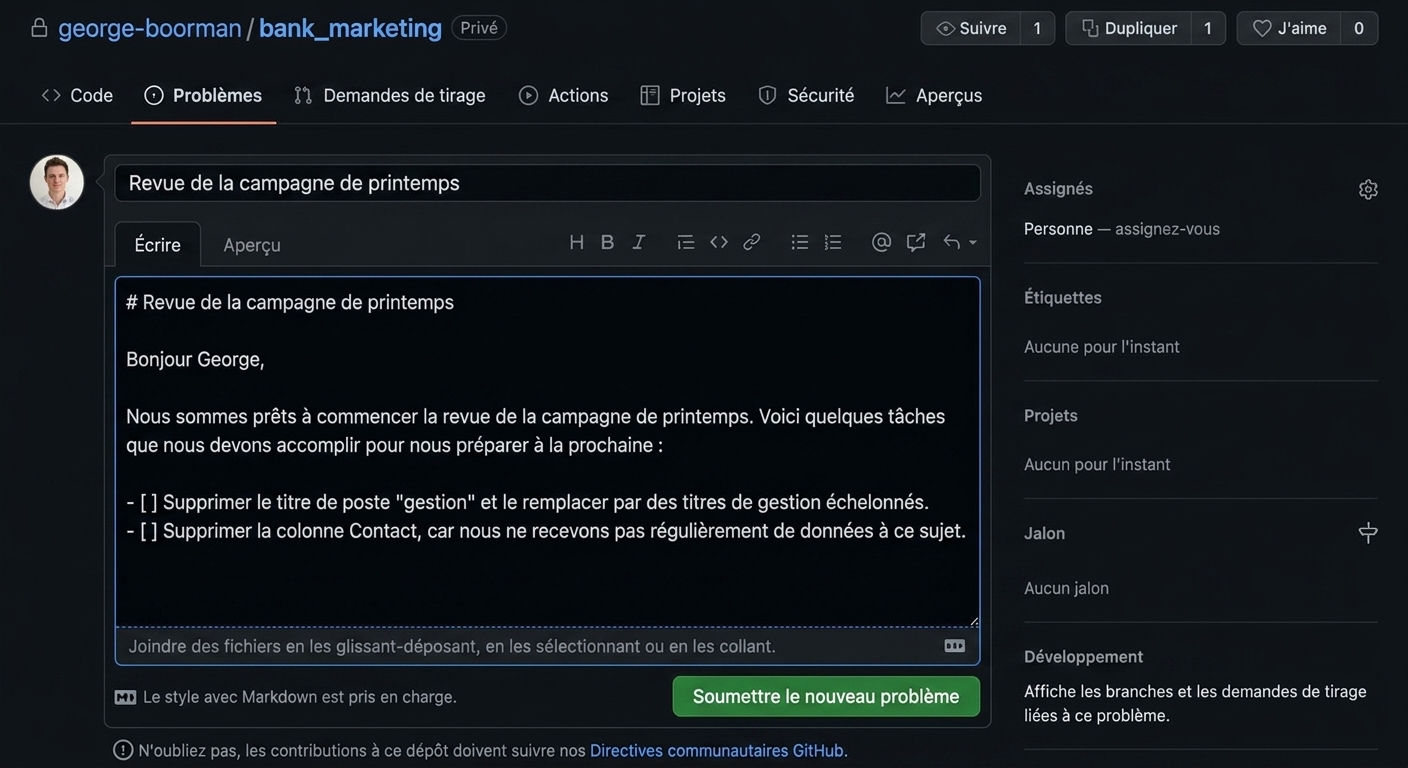
Task: Open the Assignés gear settings
Action: 1368,189
